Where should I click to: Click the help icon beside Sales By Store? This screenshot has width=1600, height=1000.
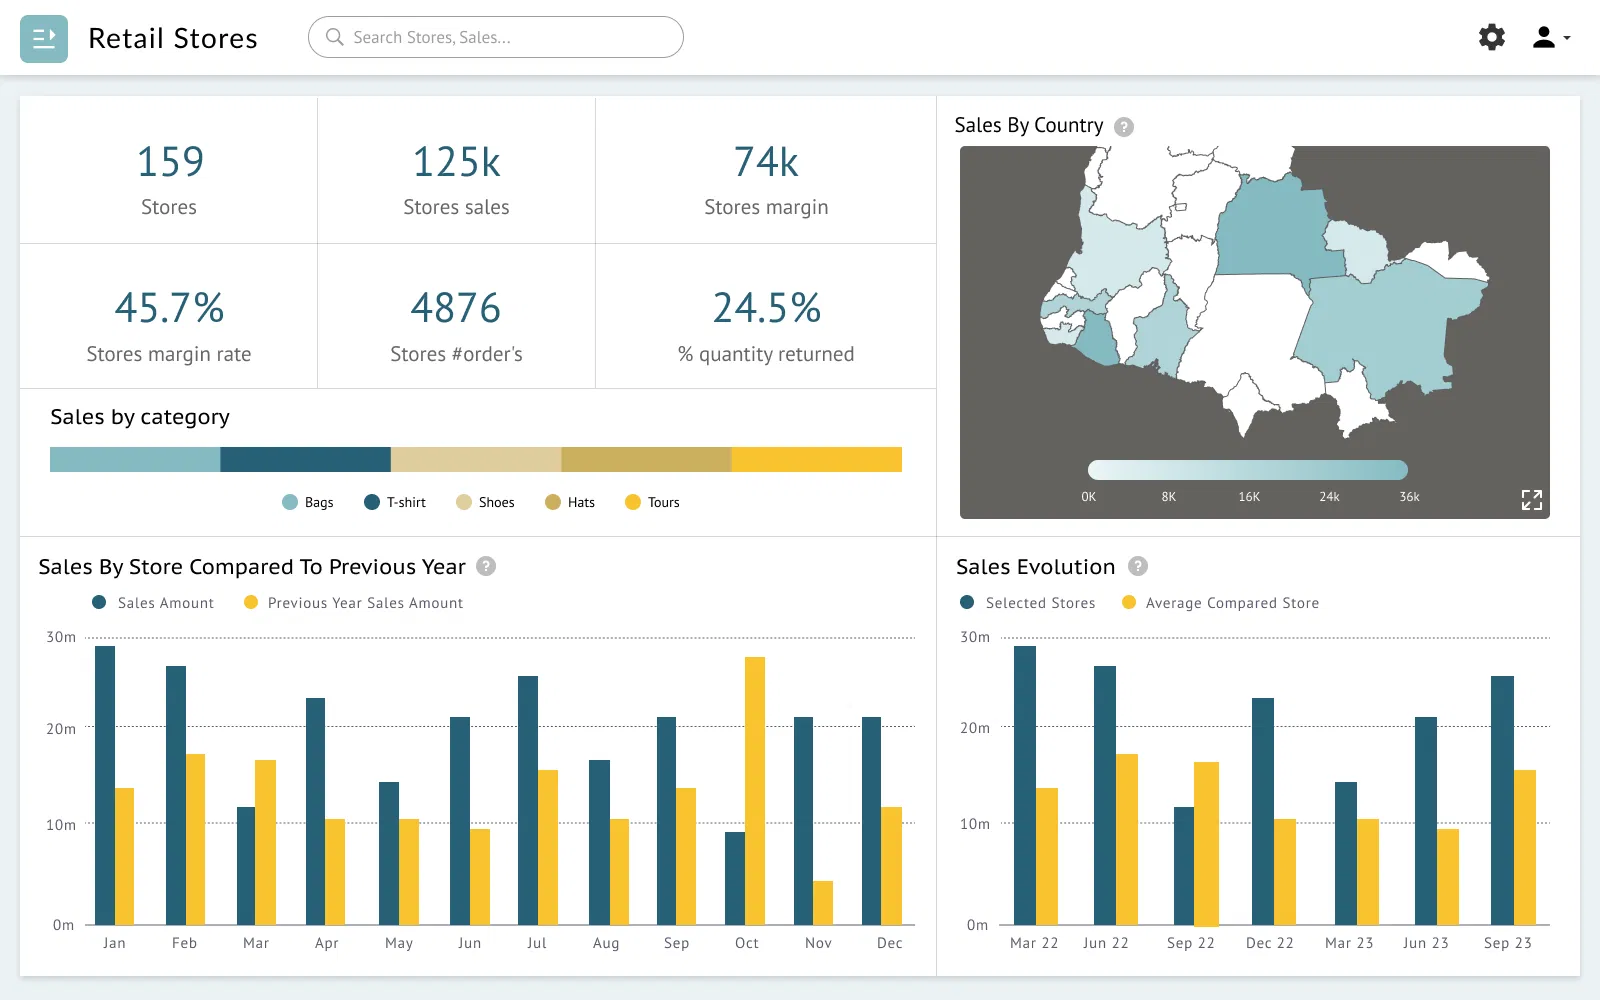tap(486, 566)
